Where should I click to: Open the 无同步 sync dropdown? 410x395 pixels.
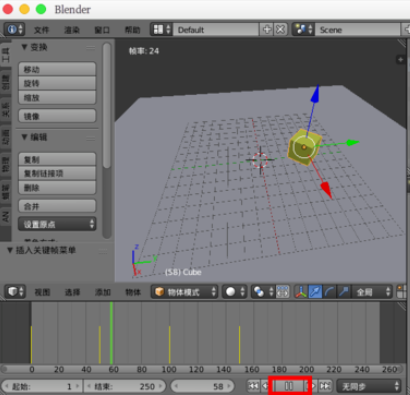pos(368,386)
